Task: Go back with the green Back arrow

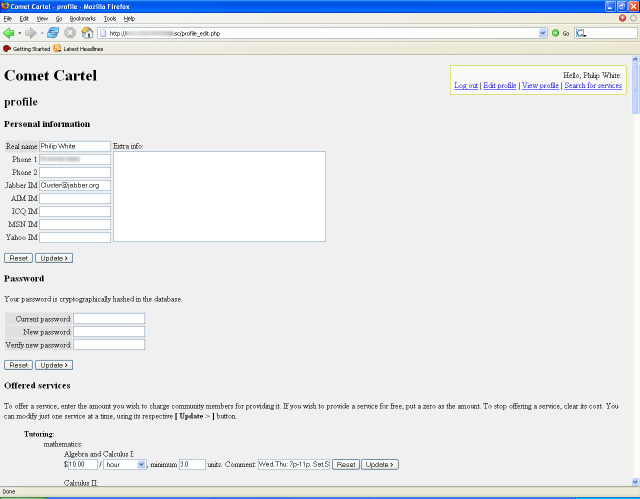Action: (8, 33)
